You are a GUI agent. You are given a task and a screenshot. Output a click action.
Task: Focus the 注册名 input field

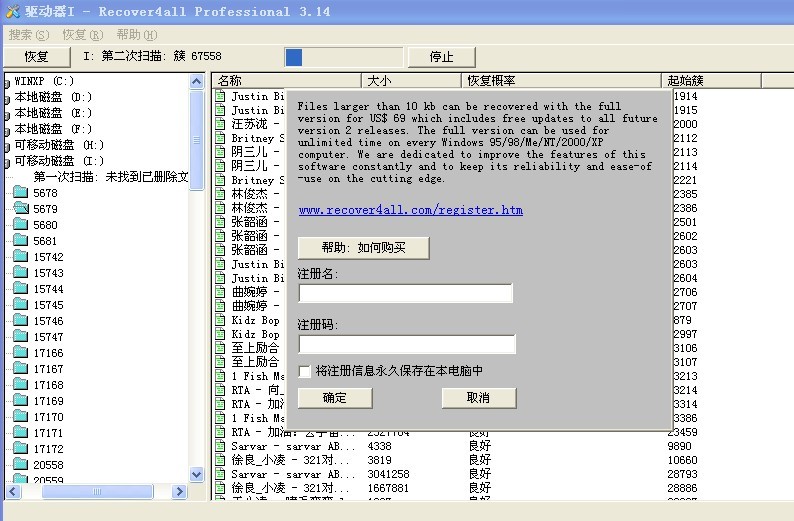[406, 293]
